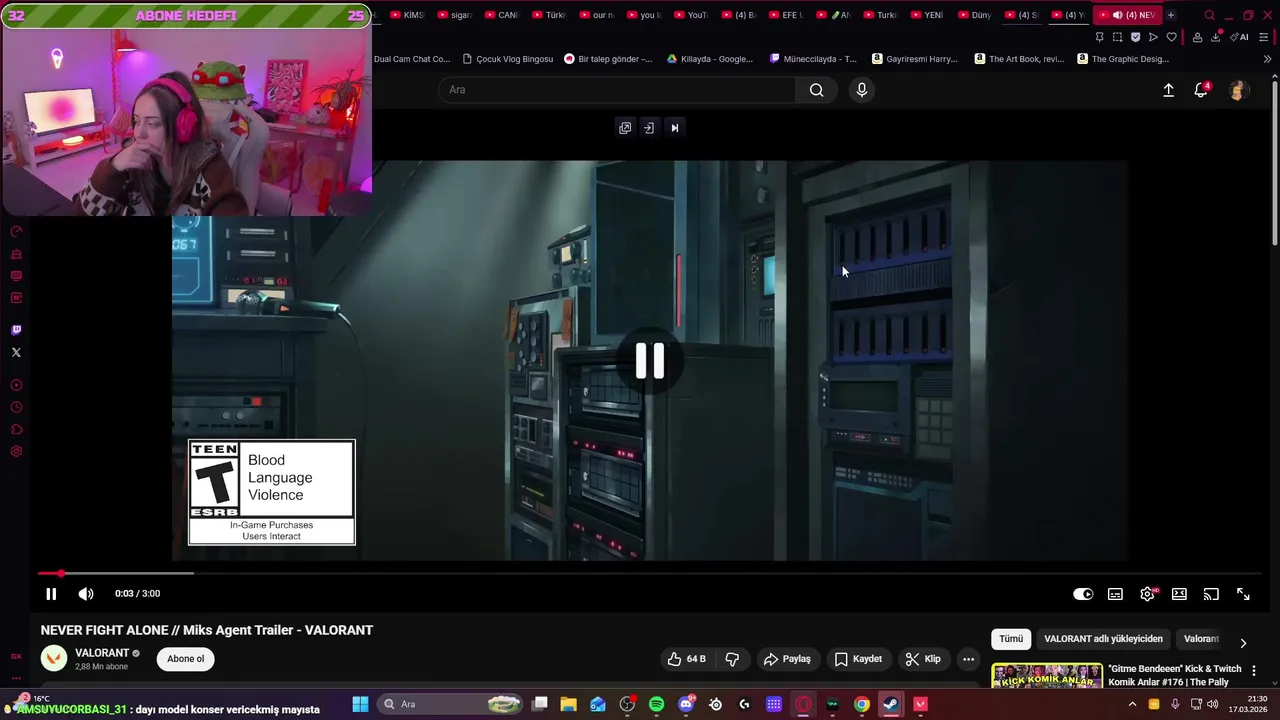The height and width of the screenshot is (720, 1280).
Task: Click Windows taskbar Ara search box
Action: tap(451, 704)
